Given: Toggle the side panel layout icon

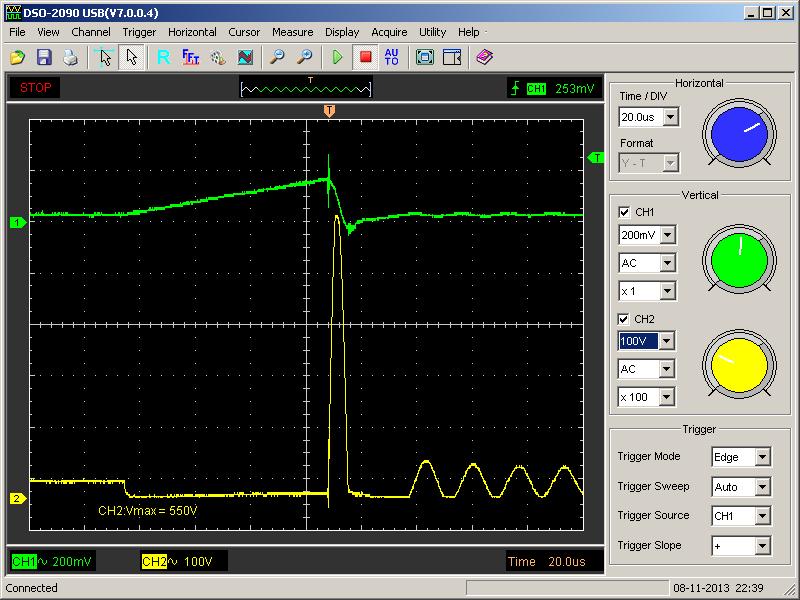Looking at the screenshot, I should pos(452,57).
